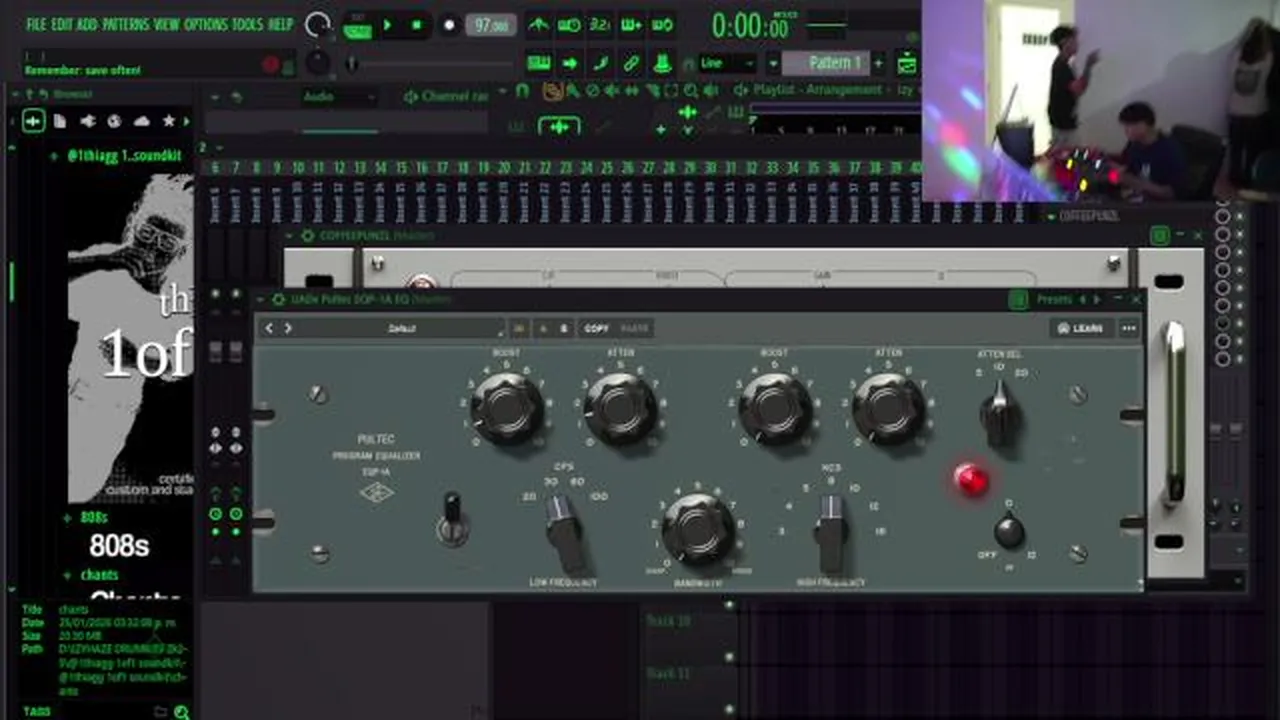This screenshot has height=720, width=1280.
Task: Click the browser starred favorites icon
Action: [x=168, y=121]
